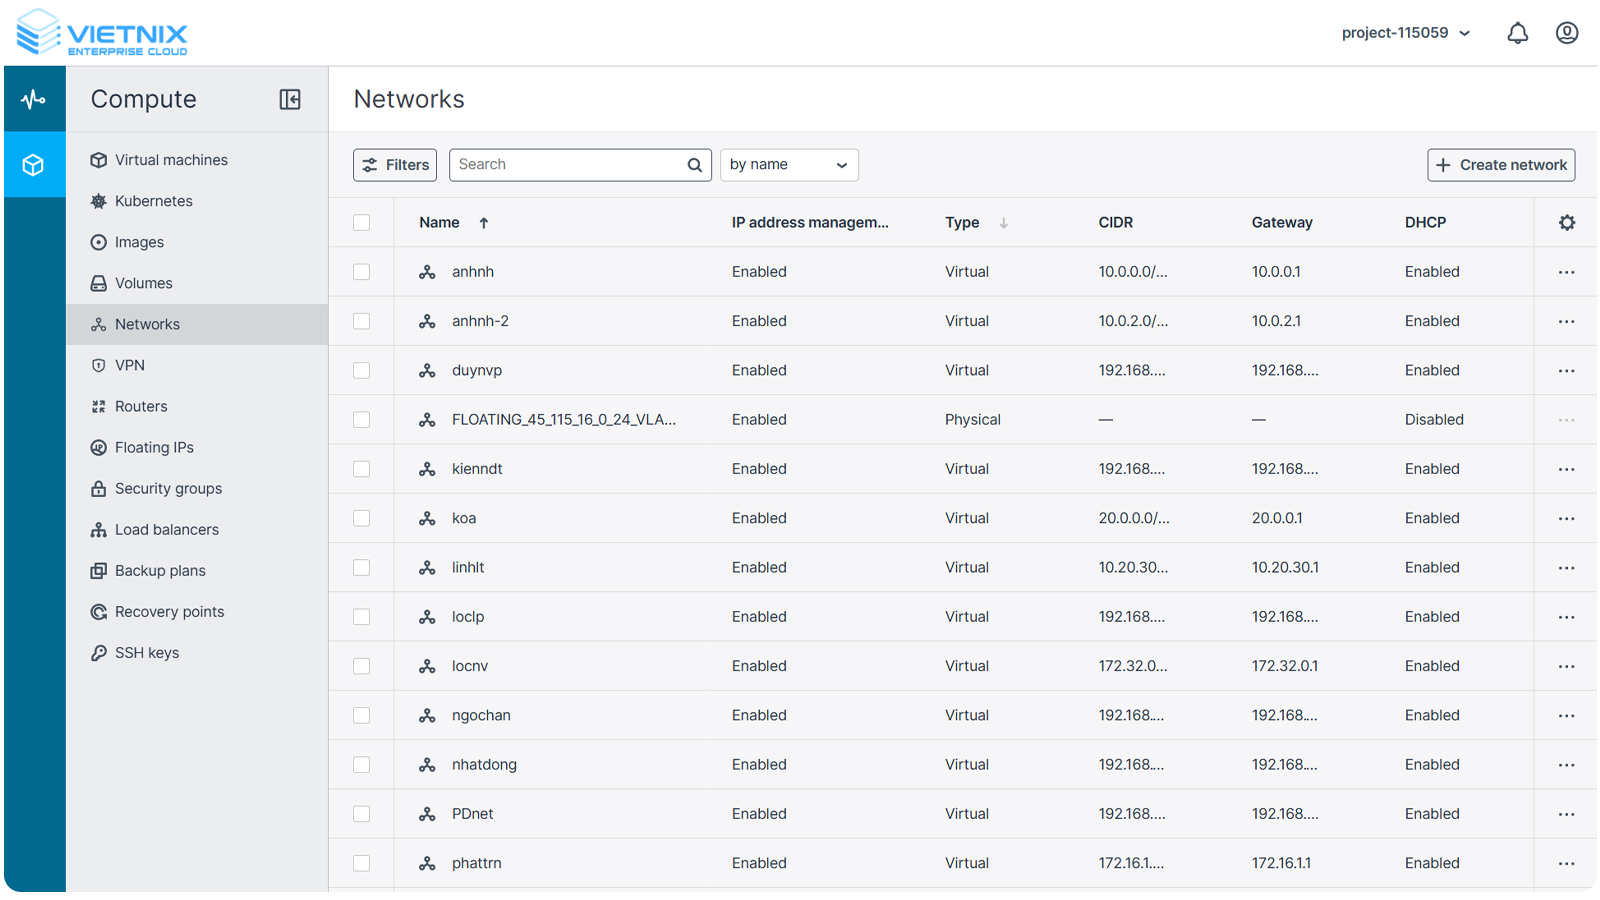Check the box for linhlt network
1600x900 pixels.
[x=362, y=568]
